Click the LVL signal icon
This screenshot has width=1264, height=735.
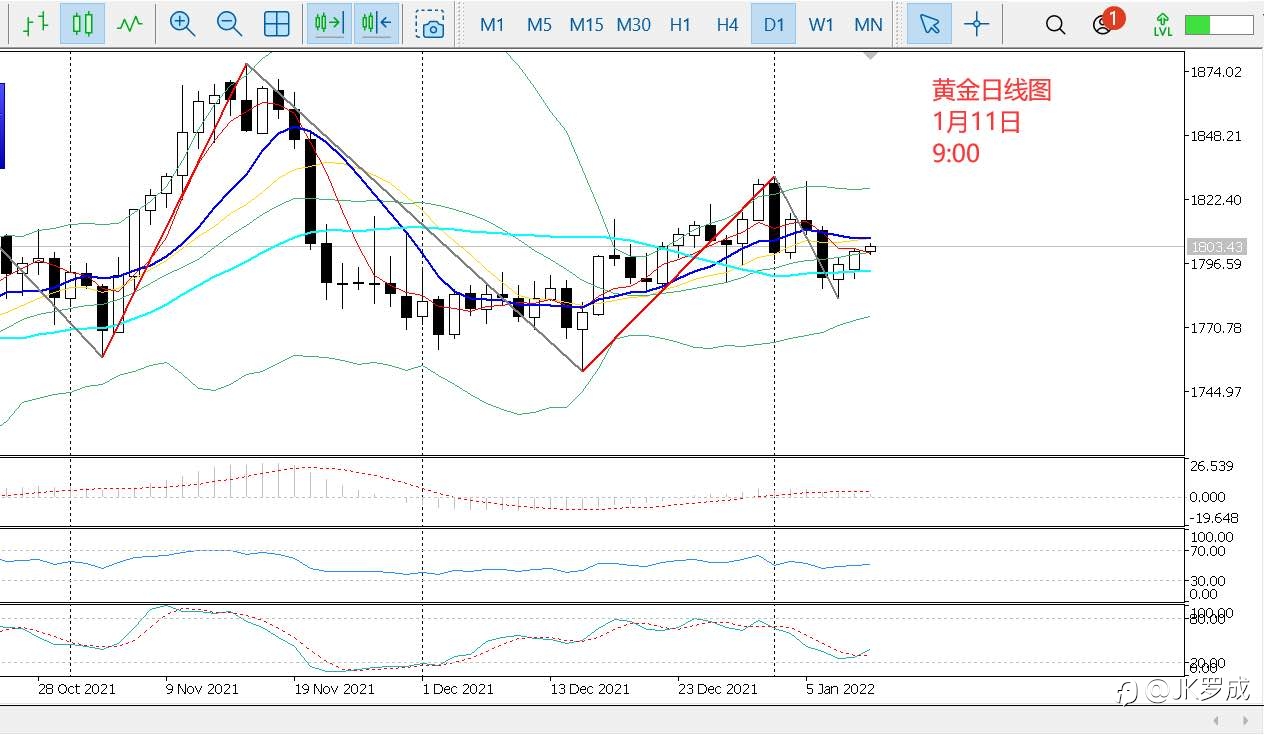pos(1162,25)
